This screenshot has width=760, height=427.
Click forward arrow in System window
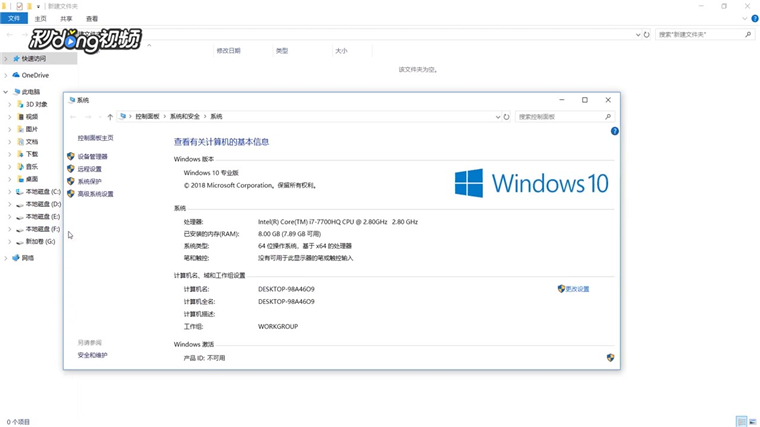point(88,117)
